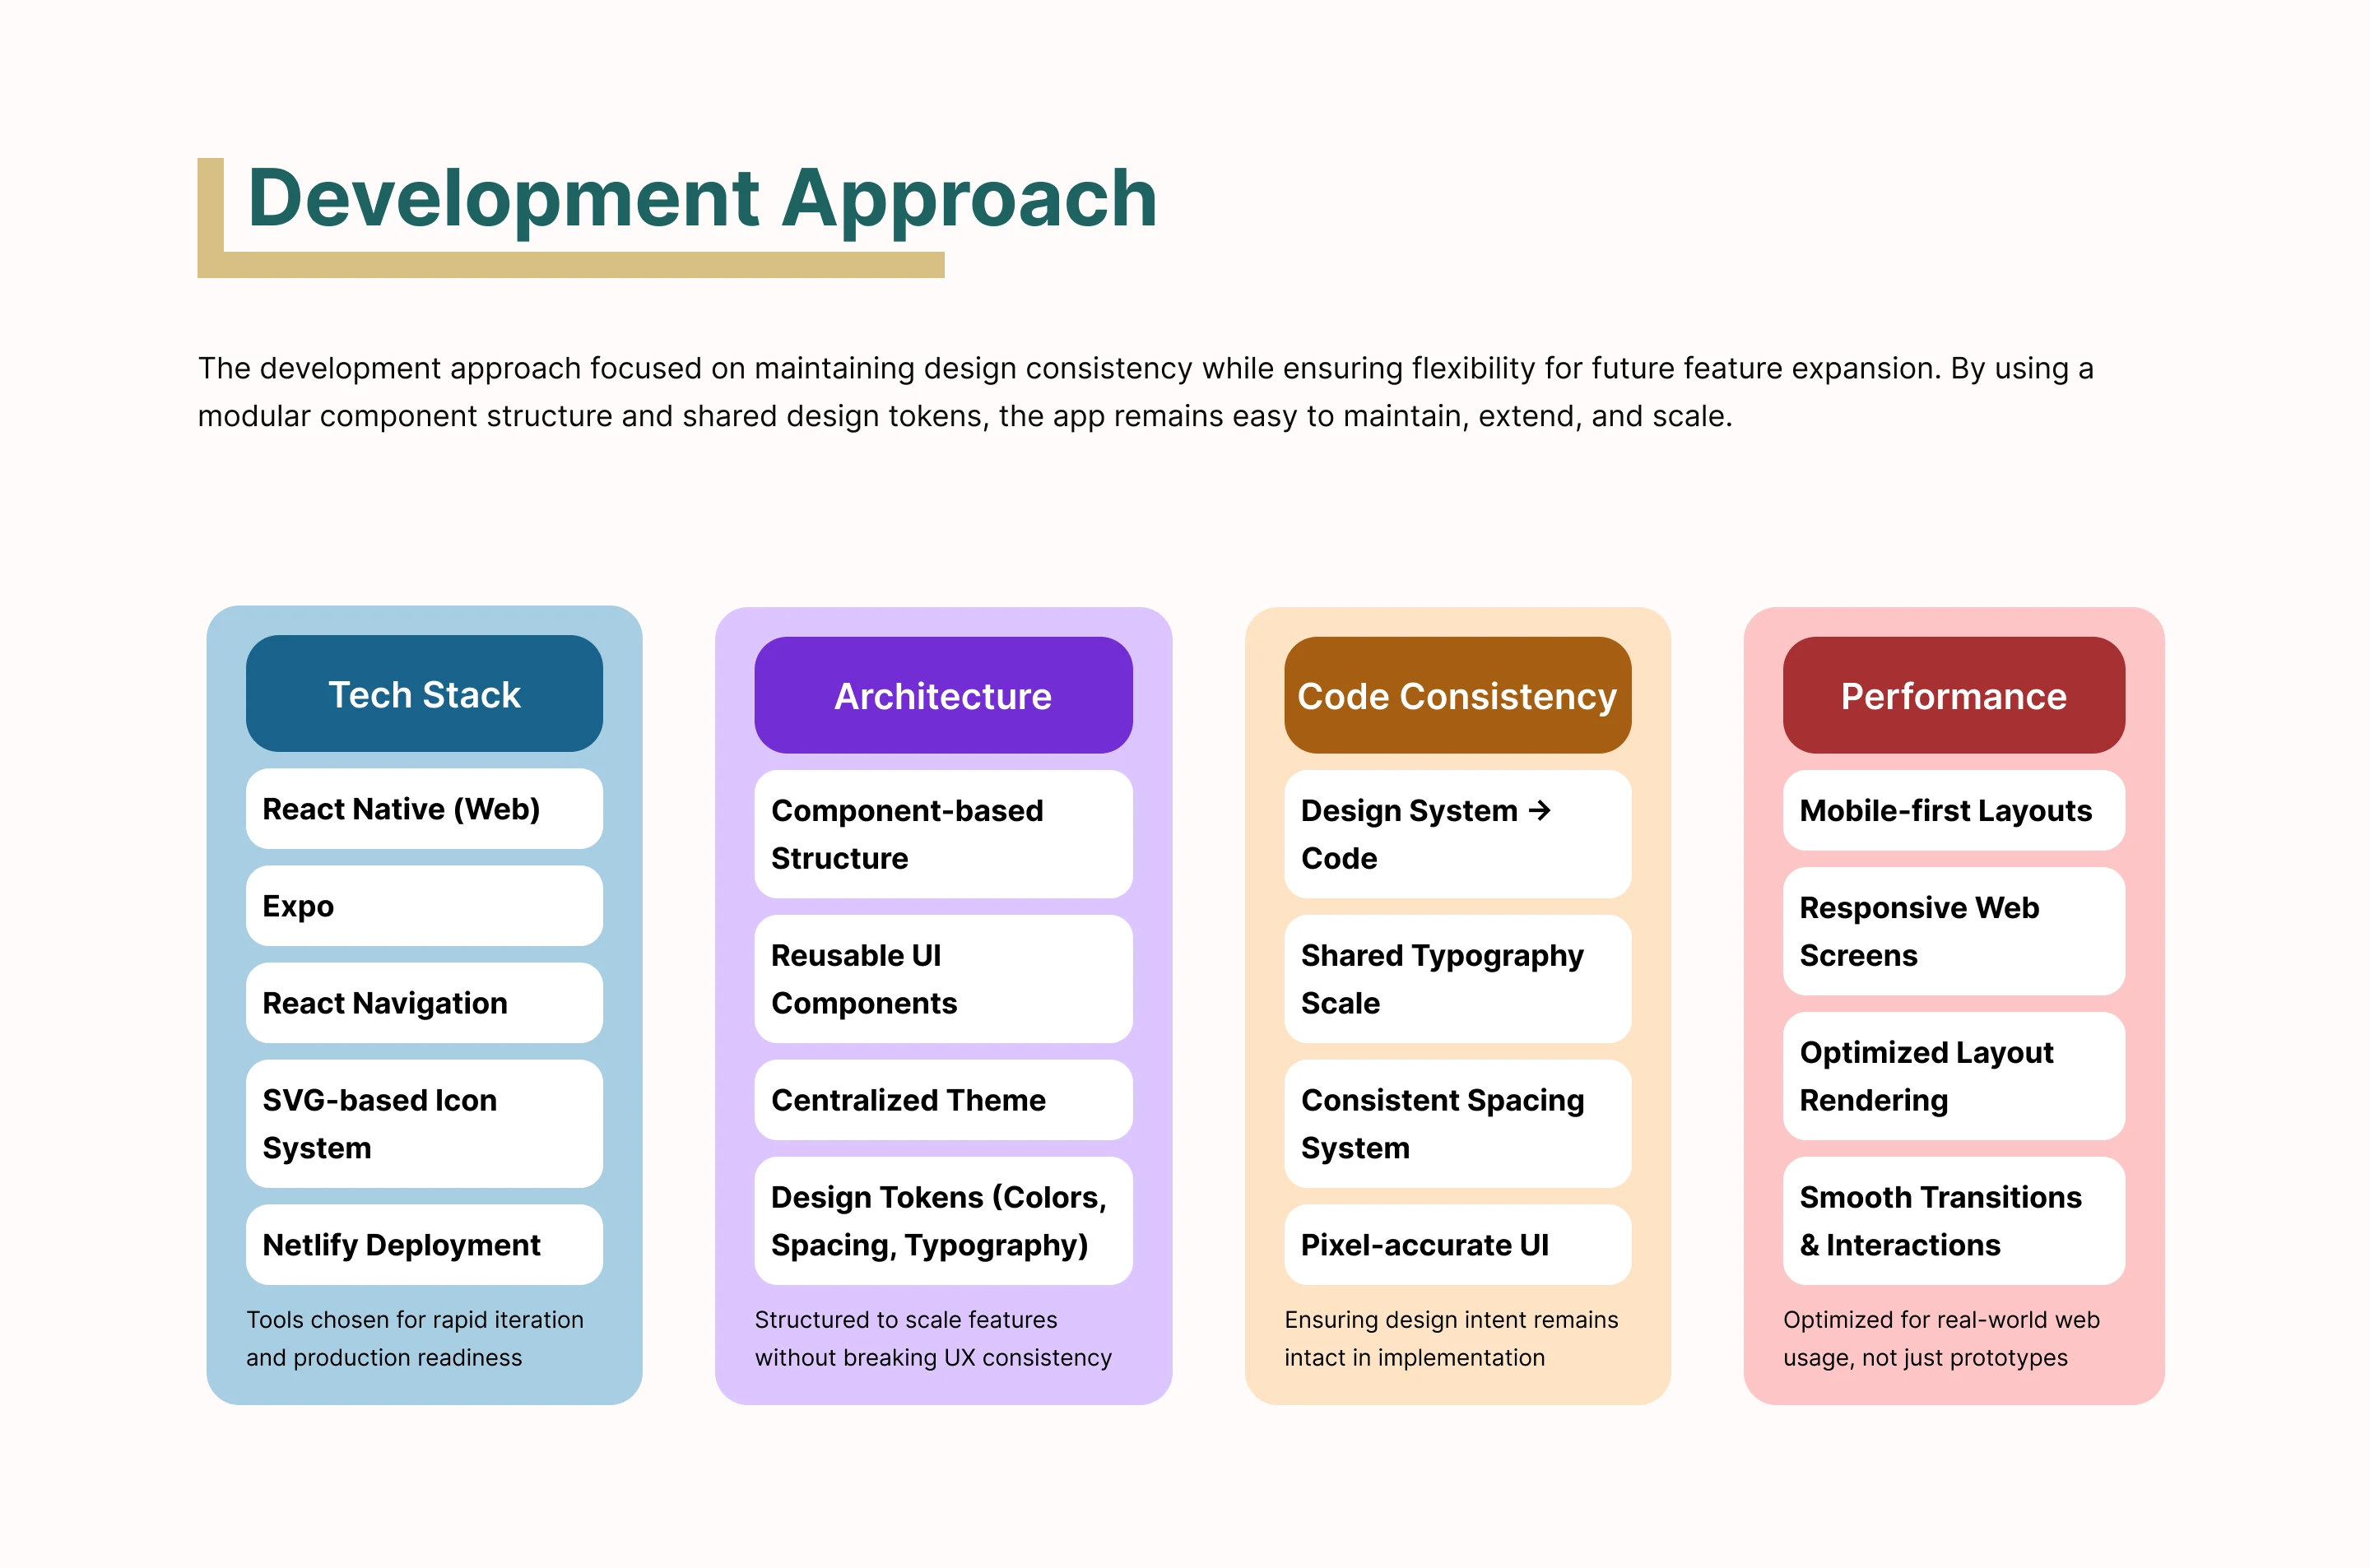Click the React Native (Web) item
This screenshot has height=1568, width=2370.
424,809
